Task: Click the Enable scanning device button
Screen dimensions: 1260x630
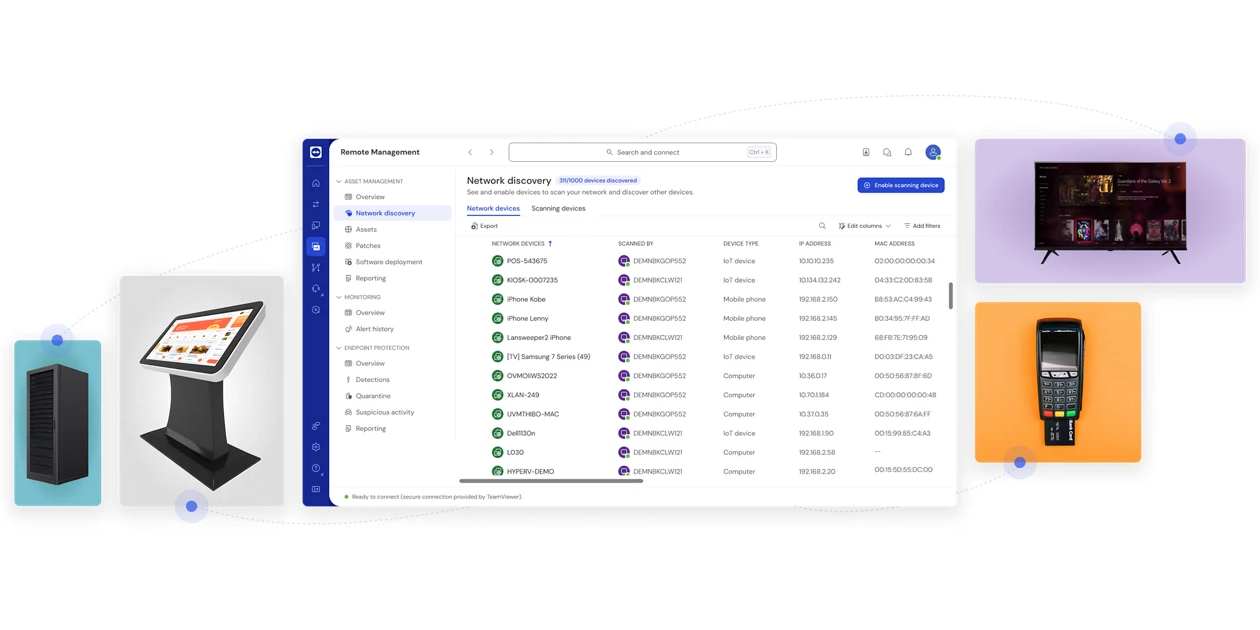Action: 901,185
